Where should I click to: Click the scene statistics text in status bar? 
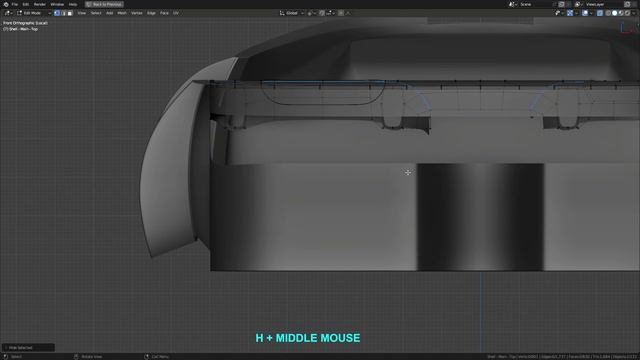(562, 357)
